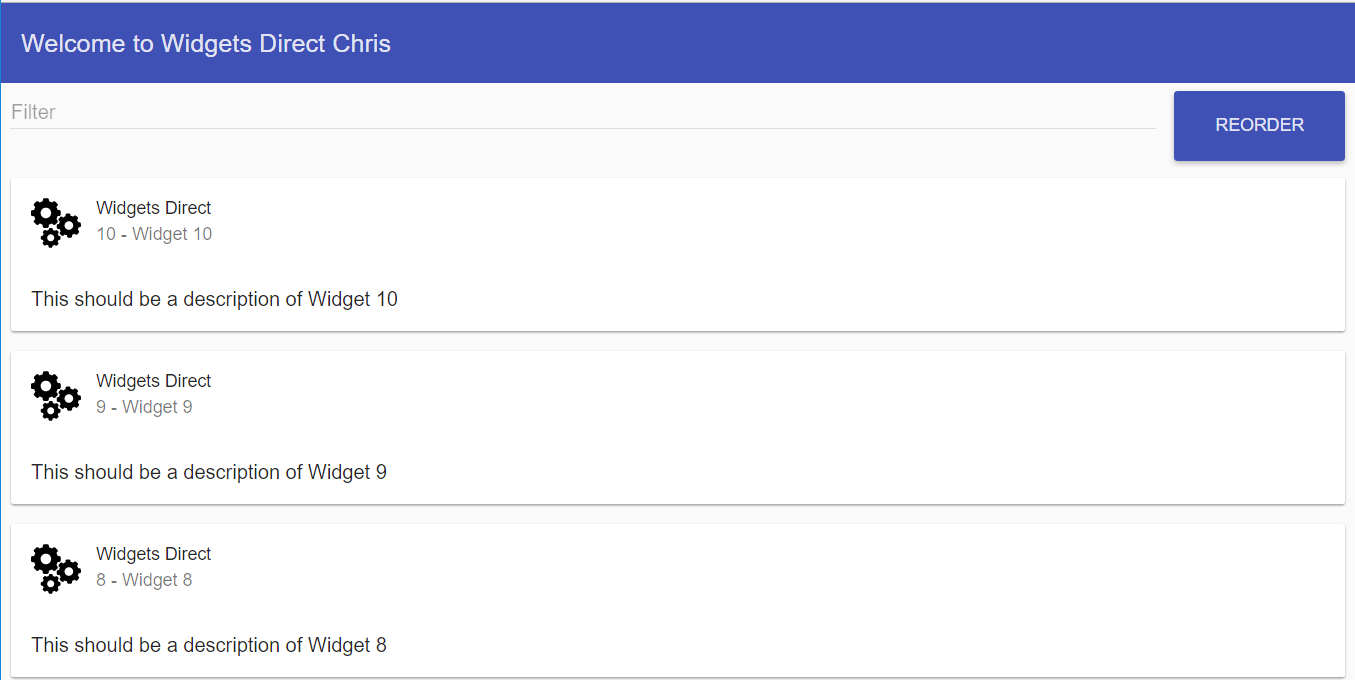Click the gears icon on Widget 10 card
Viewport: 1355px width, 680px height.
pos(56,222)
